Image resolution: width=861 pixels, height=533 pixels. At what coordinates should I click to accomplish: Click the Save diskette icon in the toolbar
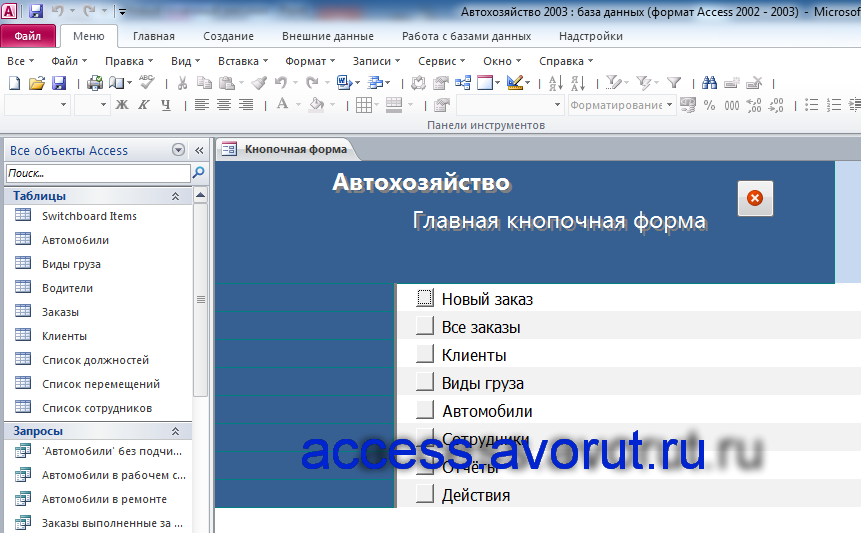pyautogui.click(x=59, y=83)
